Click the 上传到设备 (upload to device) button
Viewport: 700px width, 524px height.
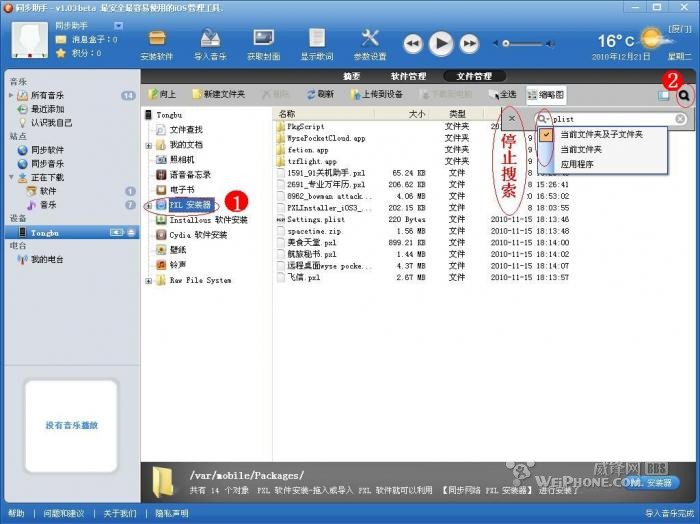tap(375, 94)
